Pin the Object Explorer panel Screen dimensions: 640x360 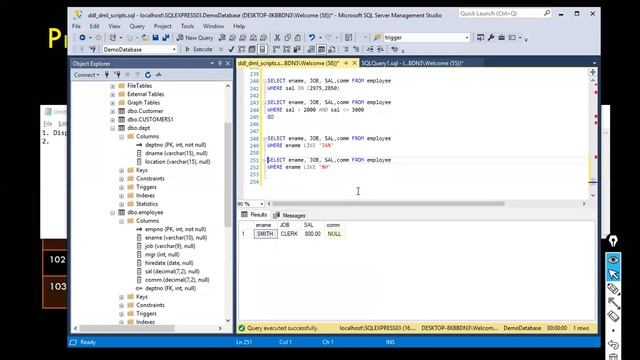(220, 63)
